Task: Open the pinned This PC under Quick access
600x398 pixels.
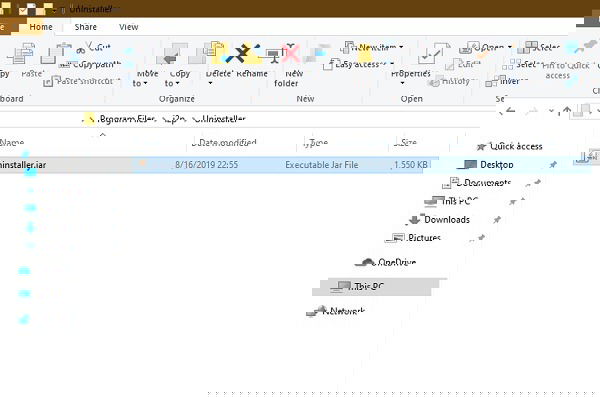Action: [x=452, y=201]
